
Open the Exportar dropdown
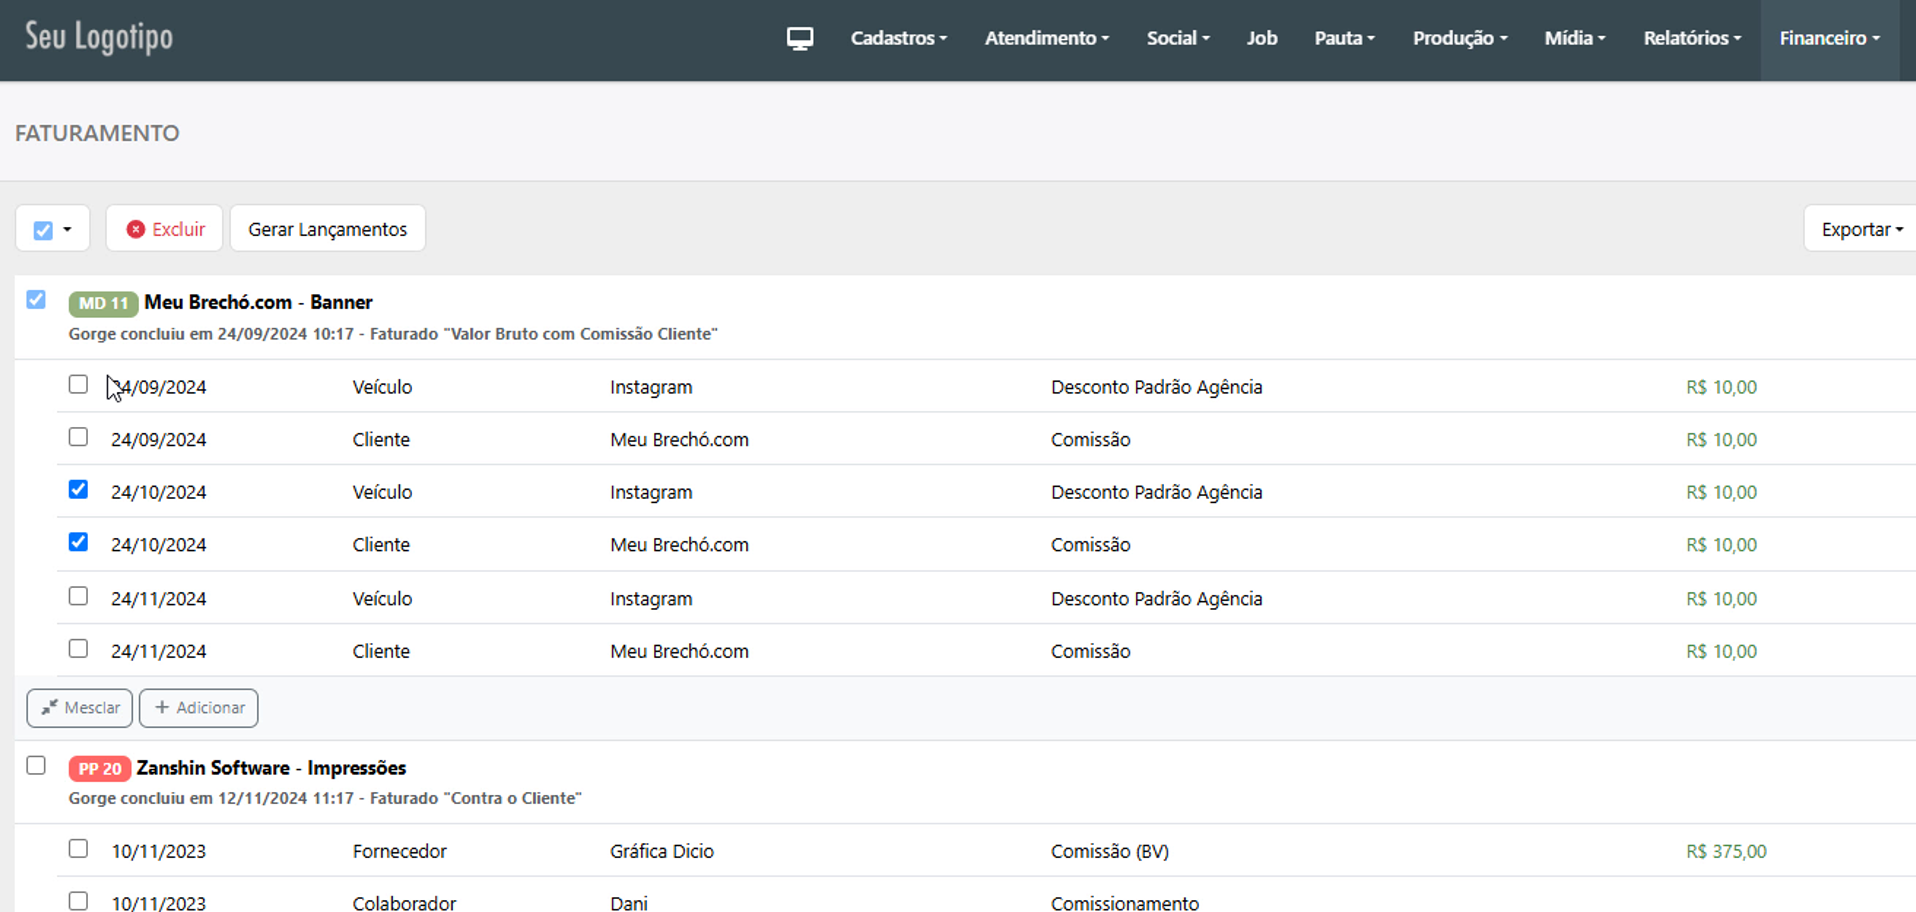[x=1861, y=229]
